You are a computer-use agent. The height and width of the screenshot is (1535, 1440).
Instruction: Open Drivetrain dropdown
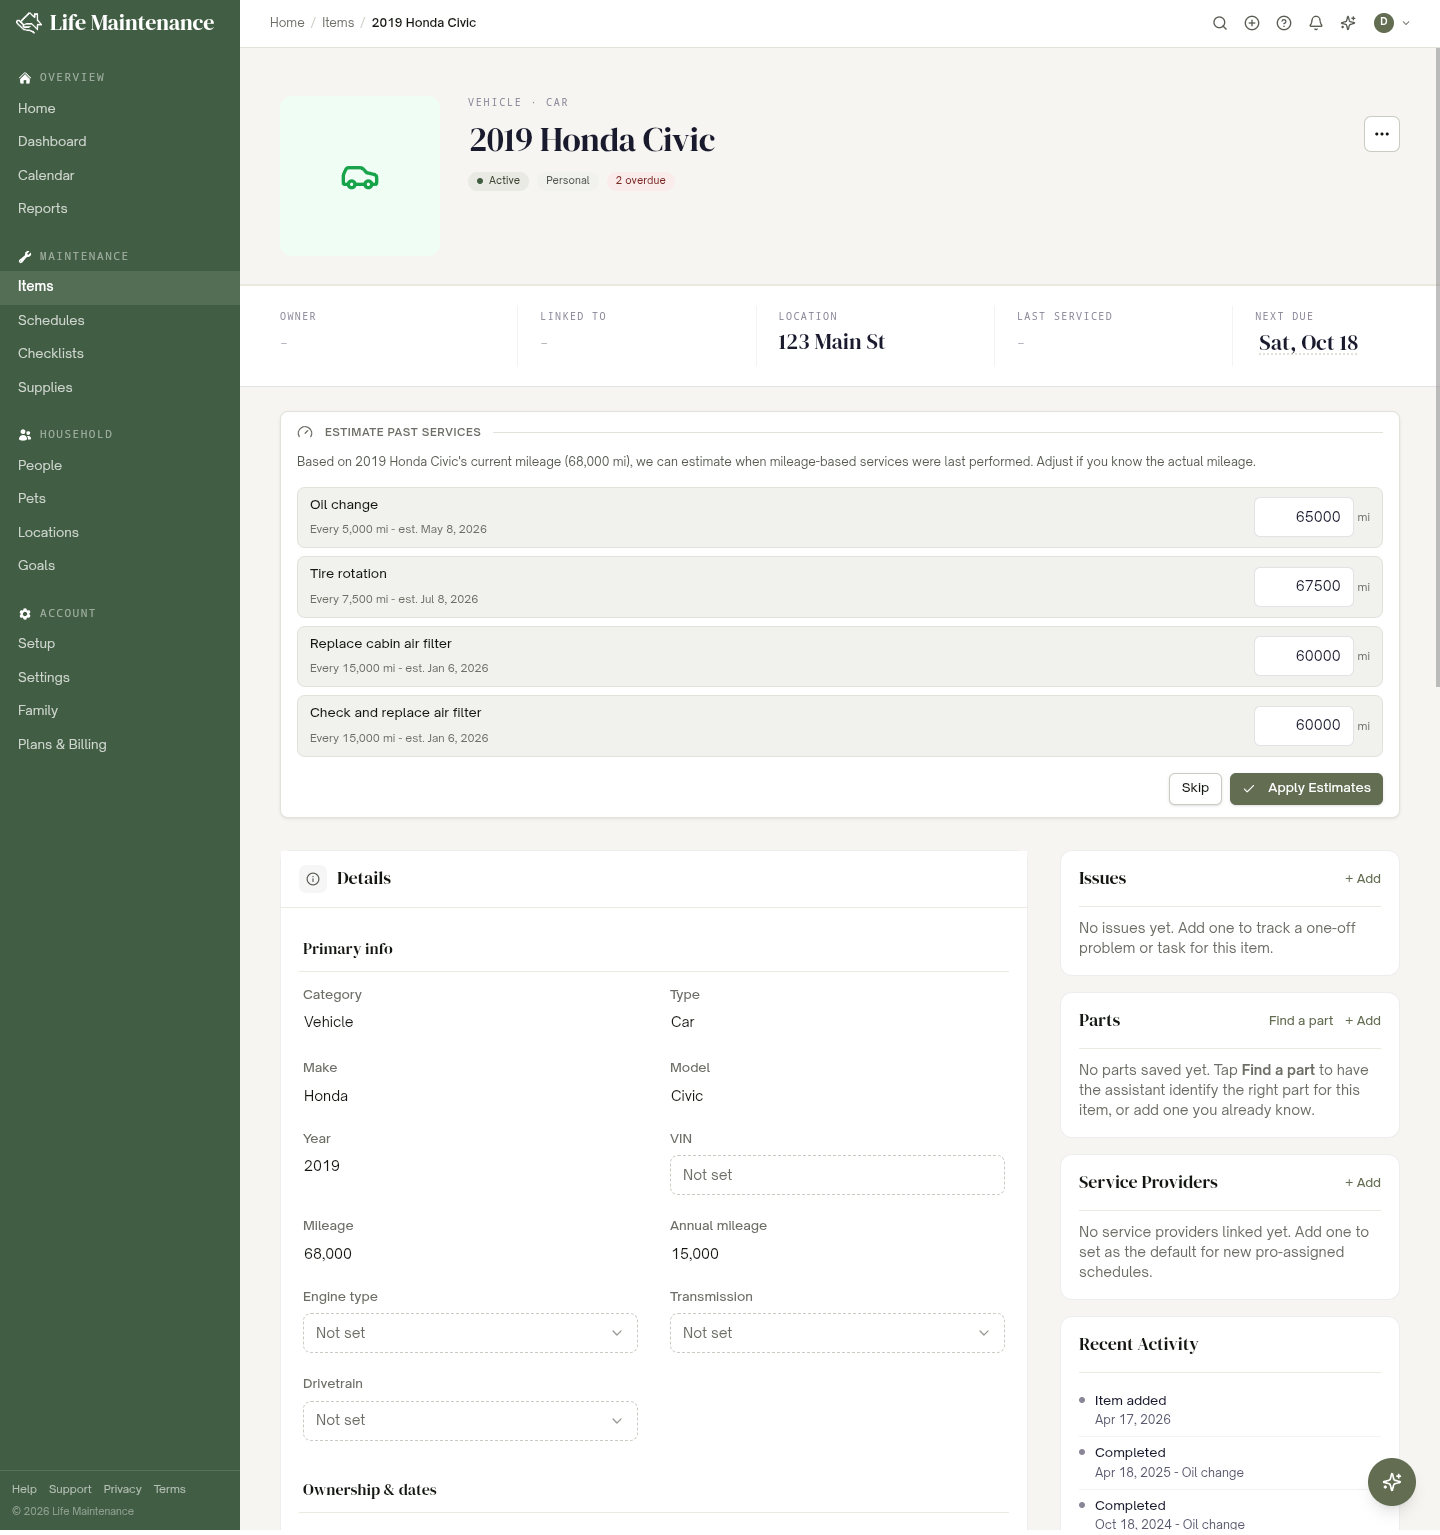(470, 1421)
